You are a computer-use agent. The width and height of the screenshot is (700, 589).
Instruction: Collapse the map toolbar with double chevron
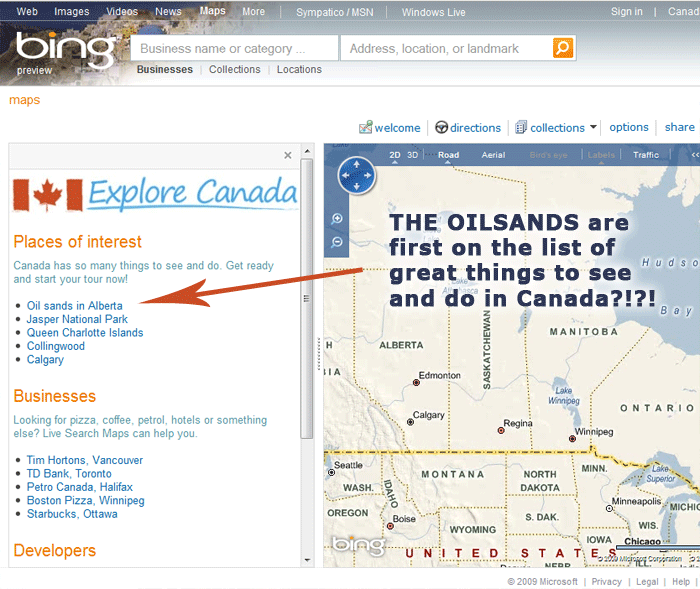[695, 155]
